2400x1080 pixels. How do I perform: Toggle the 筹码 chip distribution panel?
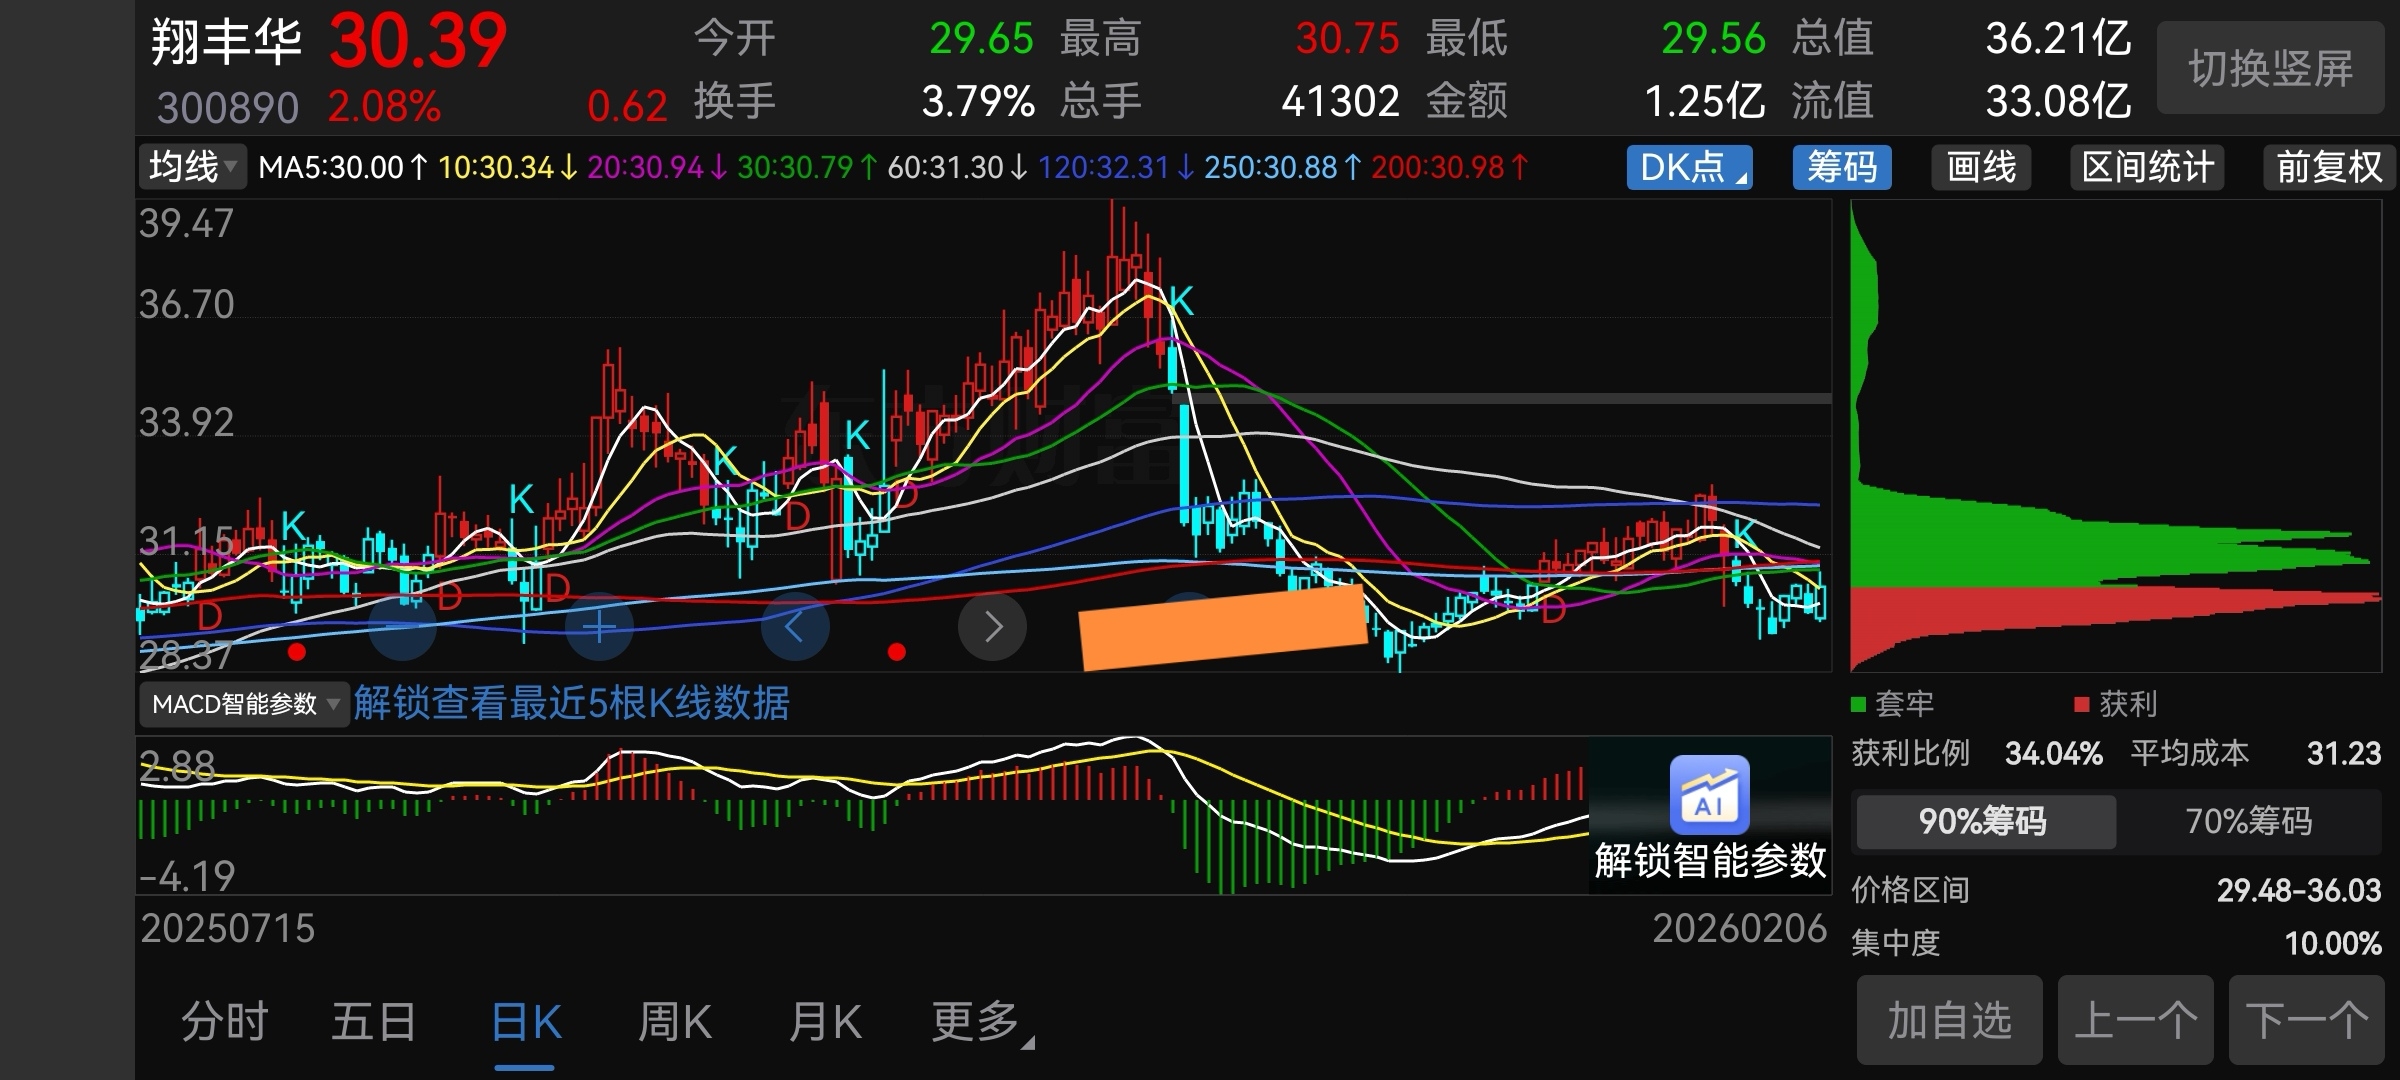1841,167
